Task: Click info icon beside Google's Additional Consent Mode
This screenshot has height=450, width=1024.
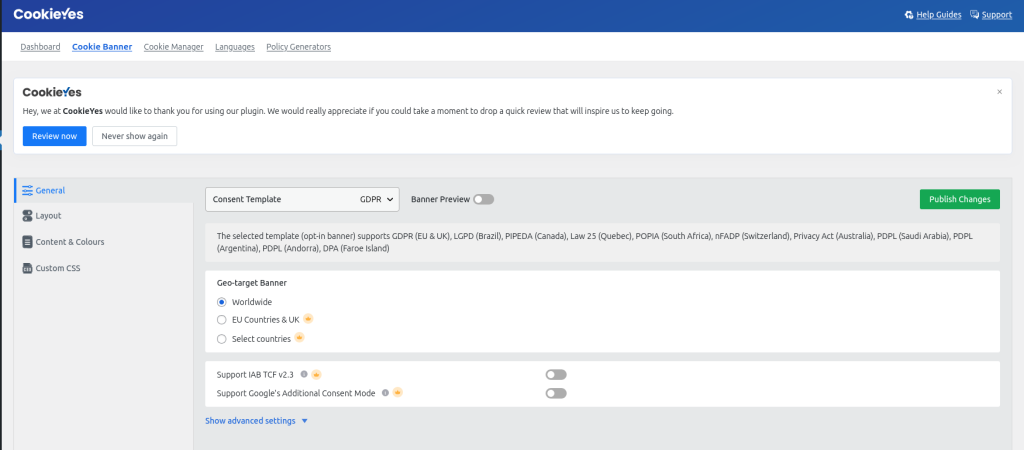Action: [x=385, y=393]
